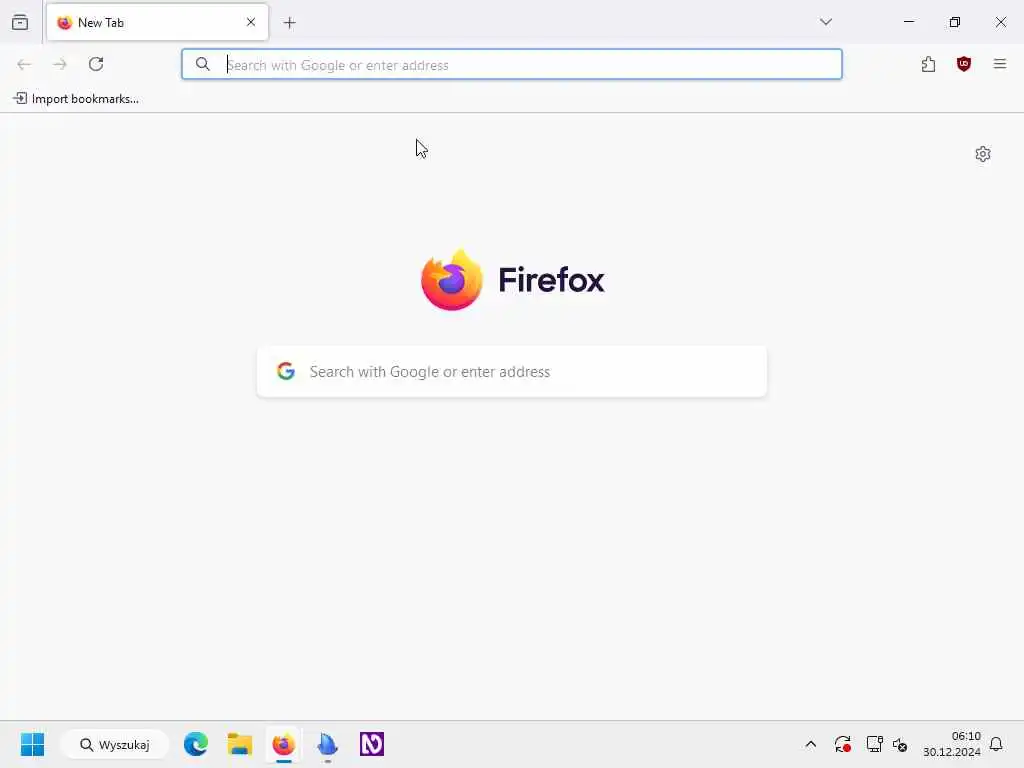The height and width of the screenshot is (768, 1024).
Task: Go forward one page
Action: point(60,64)
